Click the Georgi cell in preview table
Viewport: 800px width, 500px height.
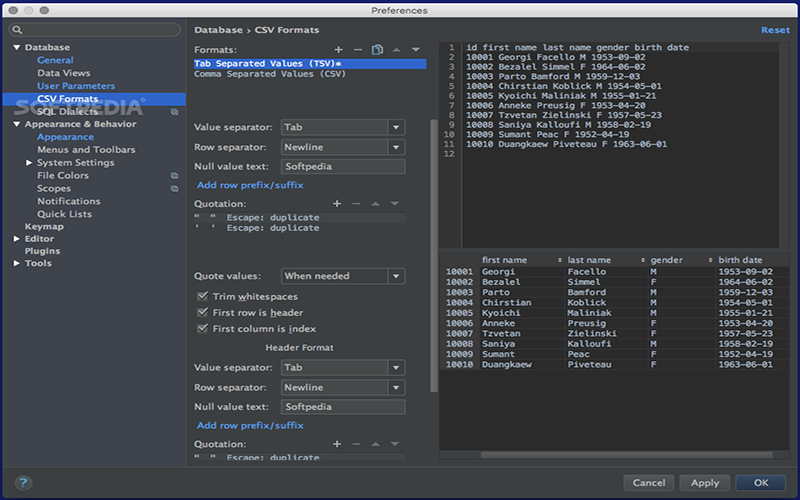498,272
